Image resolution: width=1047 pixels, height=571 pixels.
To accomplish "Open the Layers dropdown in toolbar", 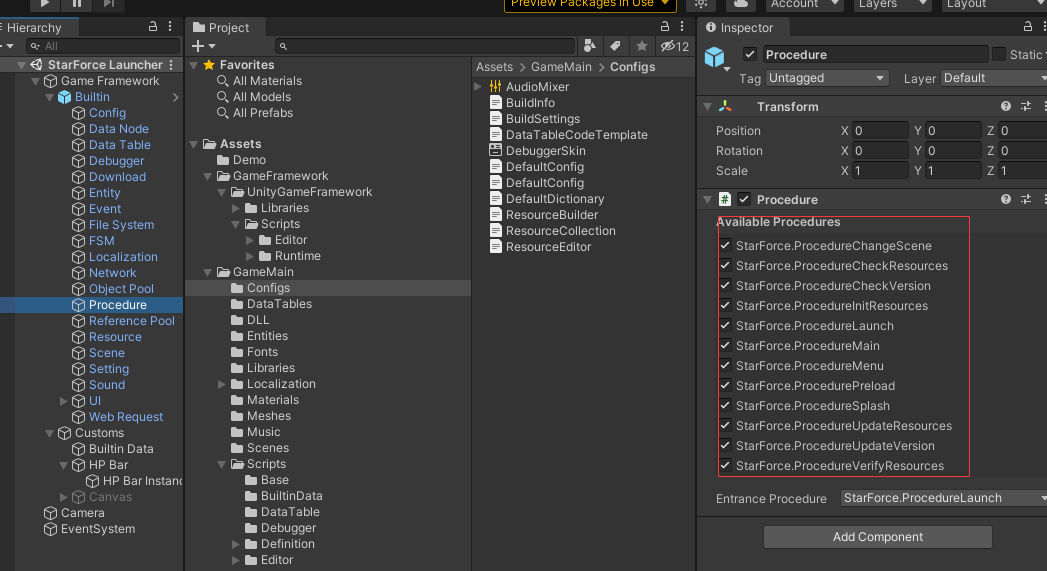I will (893, 4).
